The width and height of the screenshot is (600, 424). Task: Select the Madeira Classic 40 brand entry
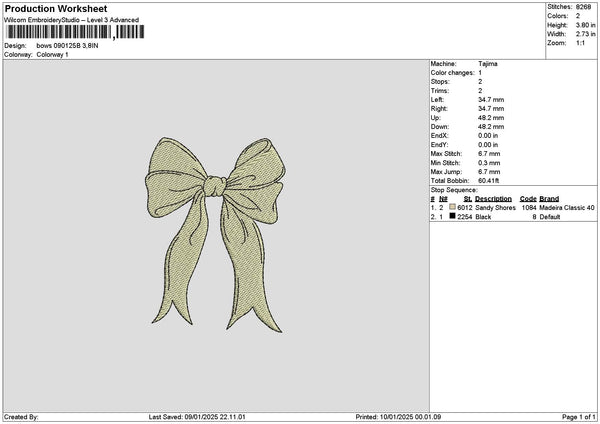(567, 207)
